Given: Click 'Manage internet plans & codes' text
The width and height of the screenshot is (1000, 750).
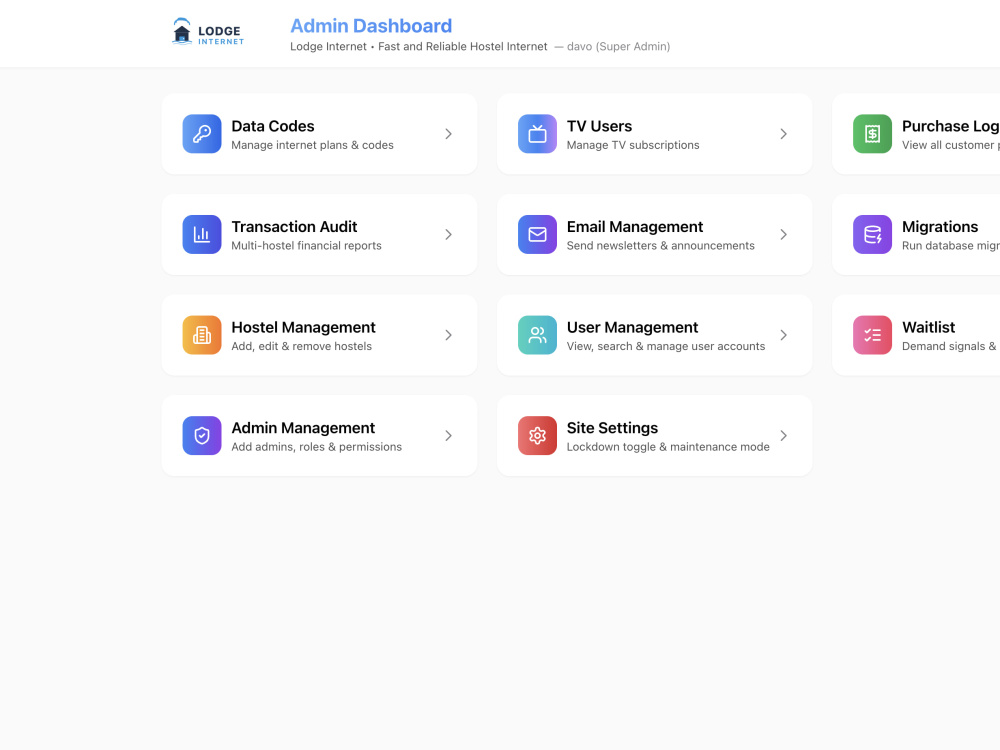Looking at the screenshot, I should point(312,145).
